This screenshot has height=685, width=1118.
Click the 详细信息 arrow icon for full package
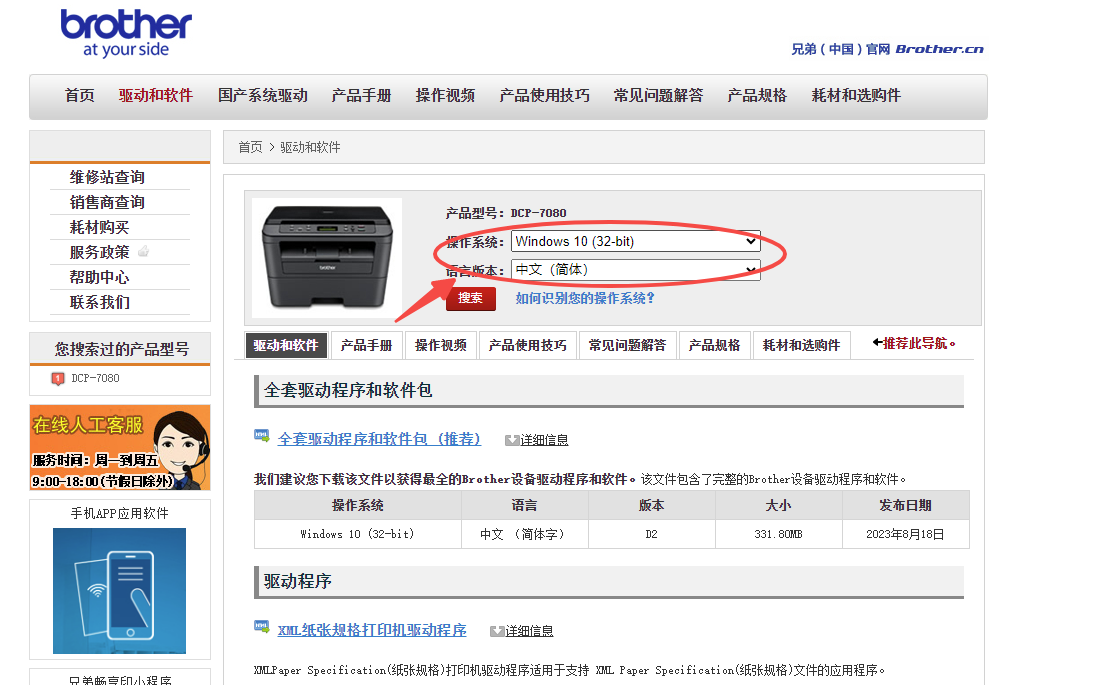coord(512,440)
